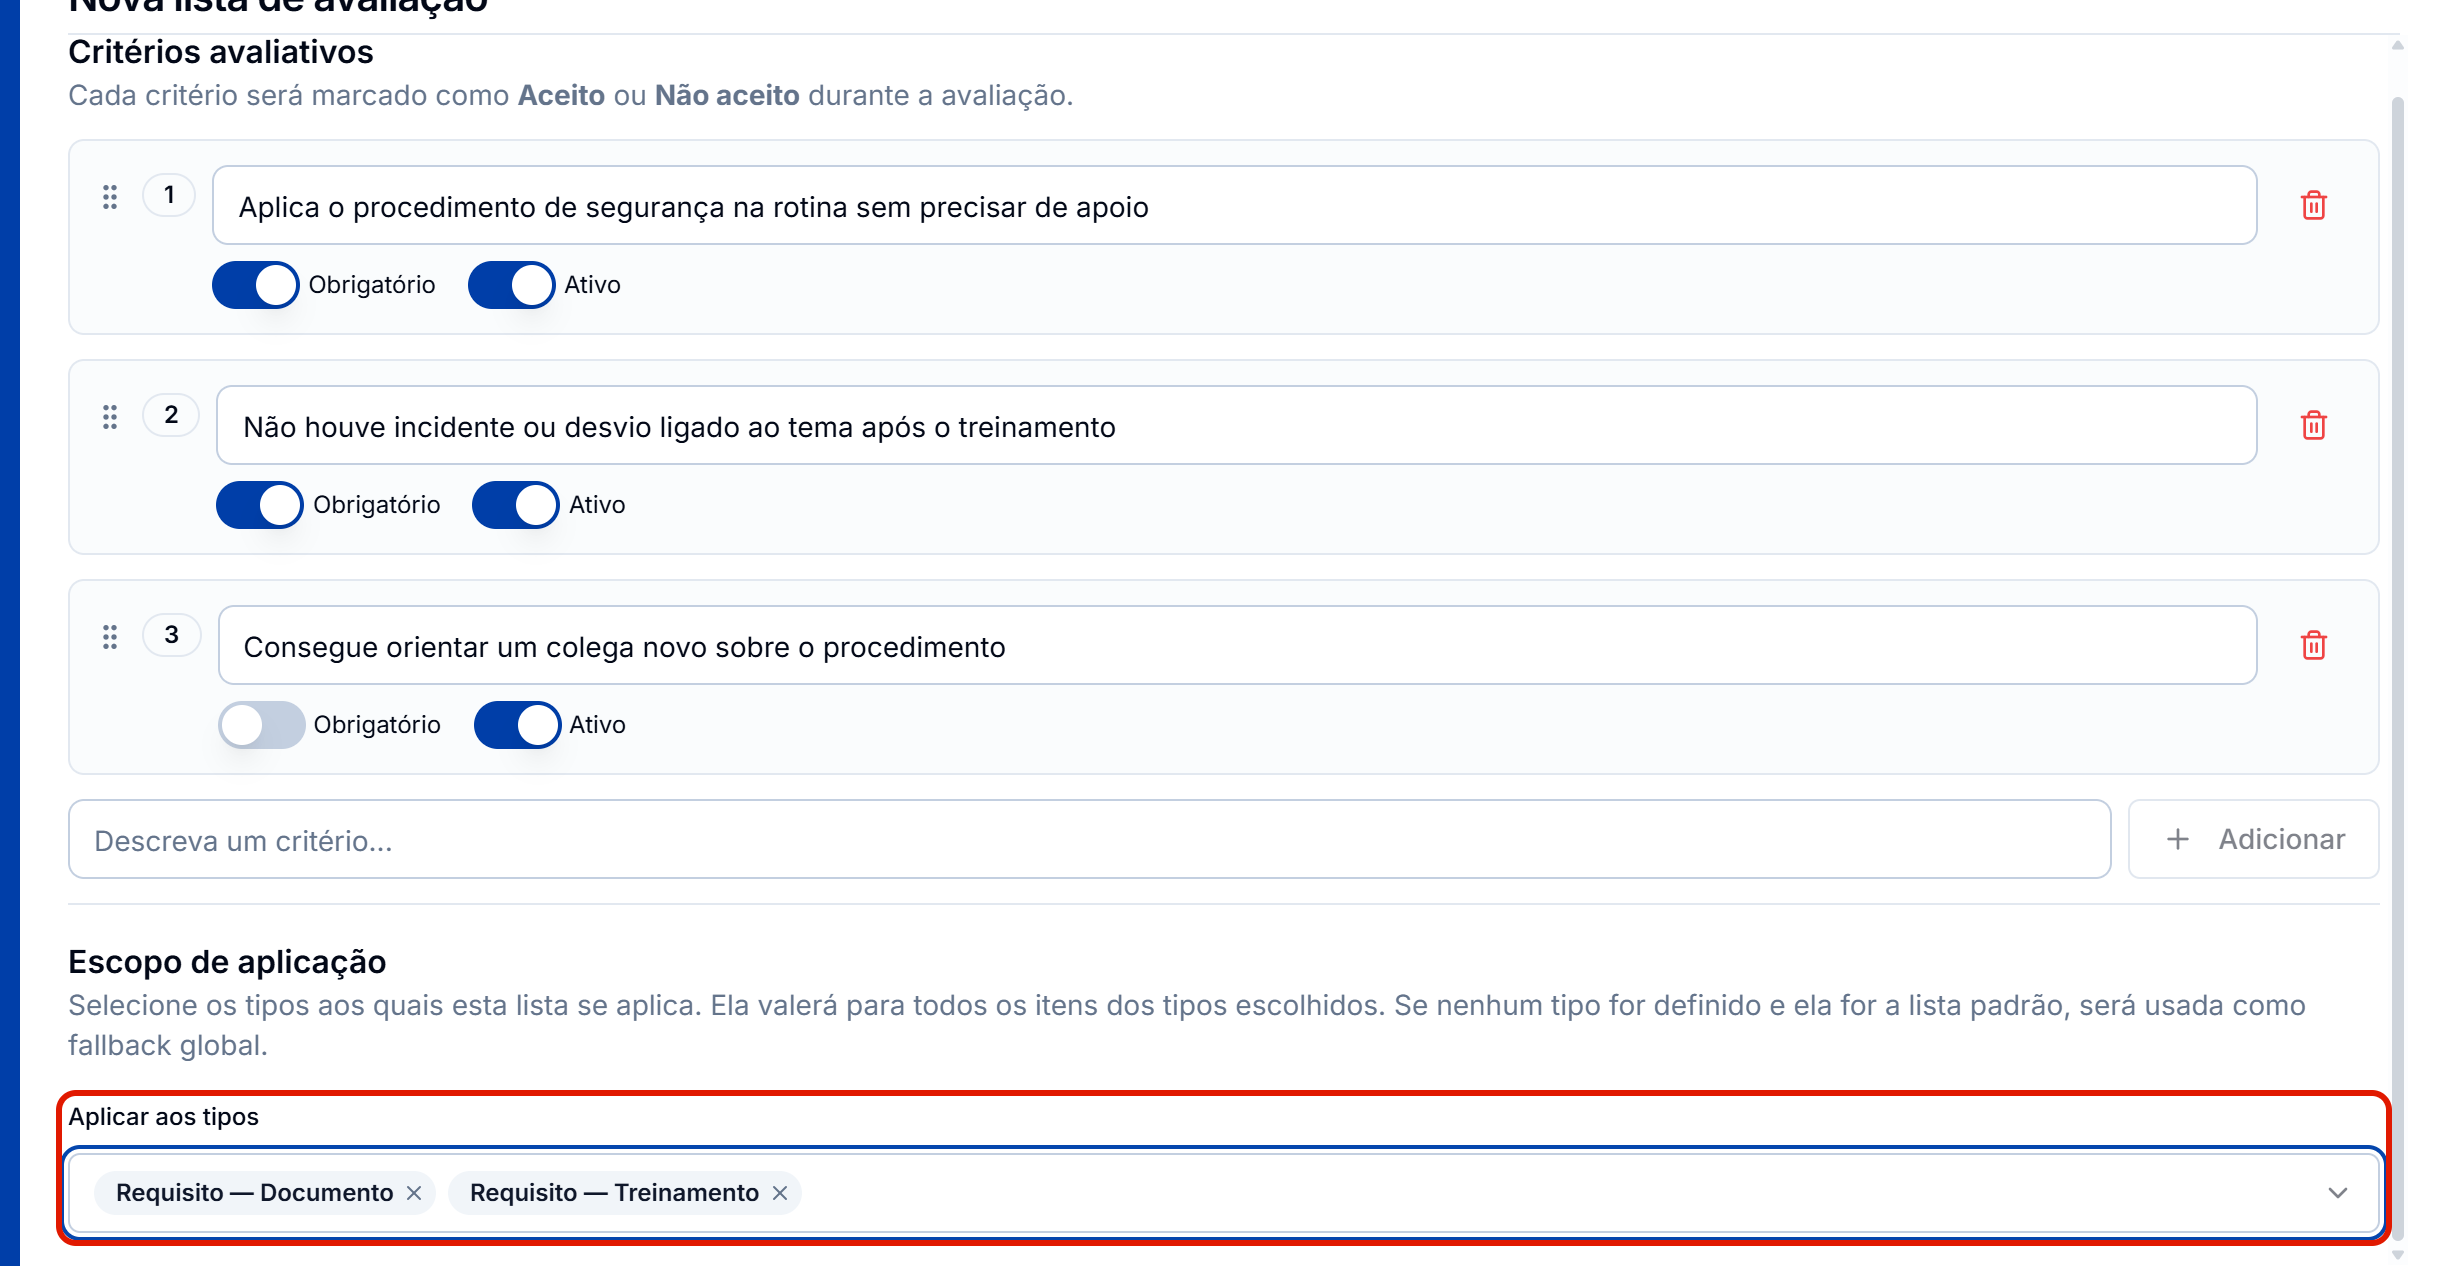
Task: Remove the Requisito — Treinamento tag
Action: tap(780, 1193)
